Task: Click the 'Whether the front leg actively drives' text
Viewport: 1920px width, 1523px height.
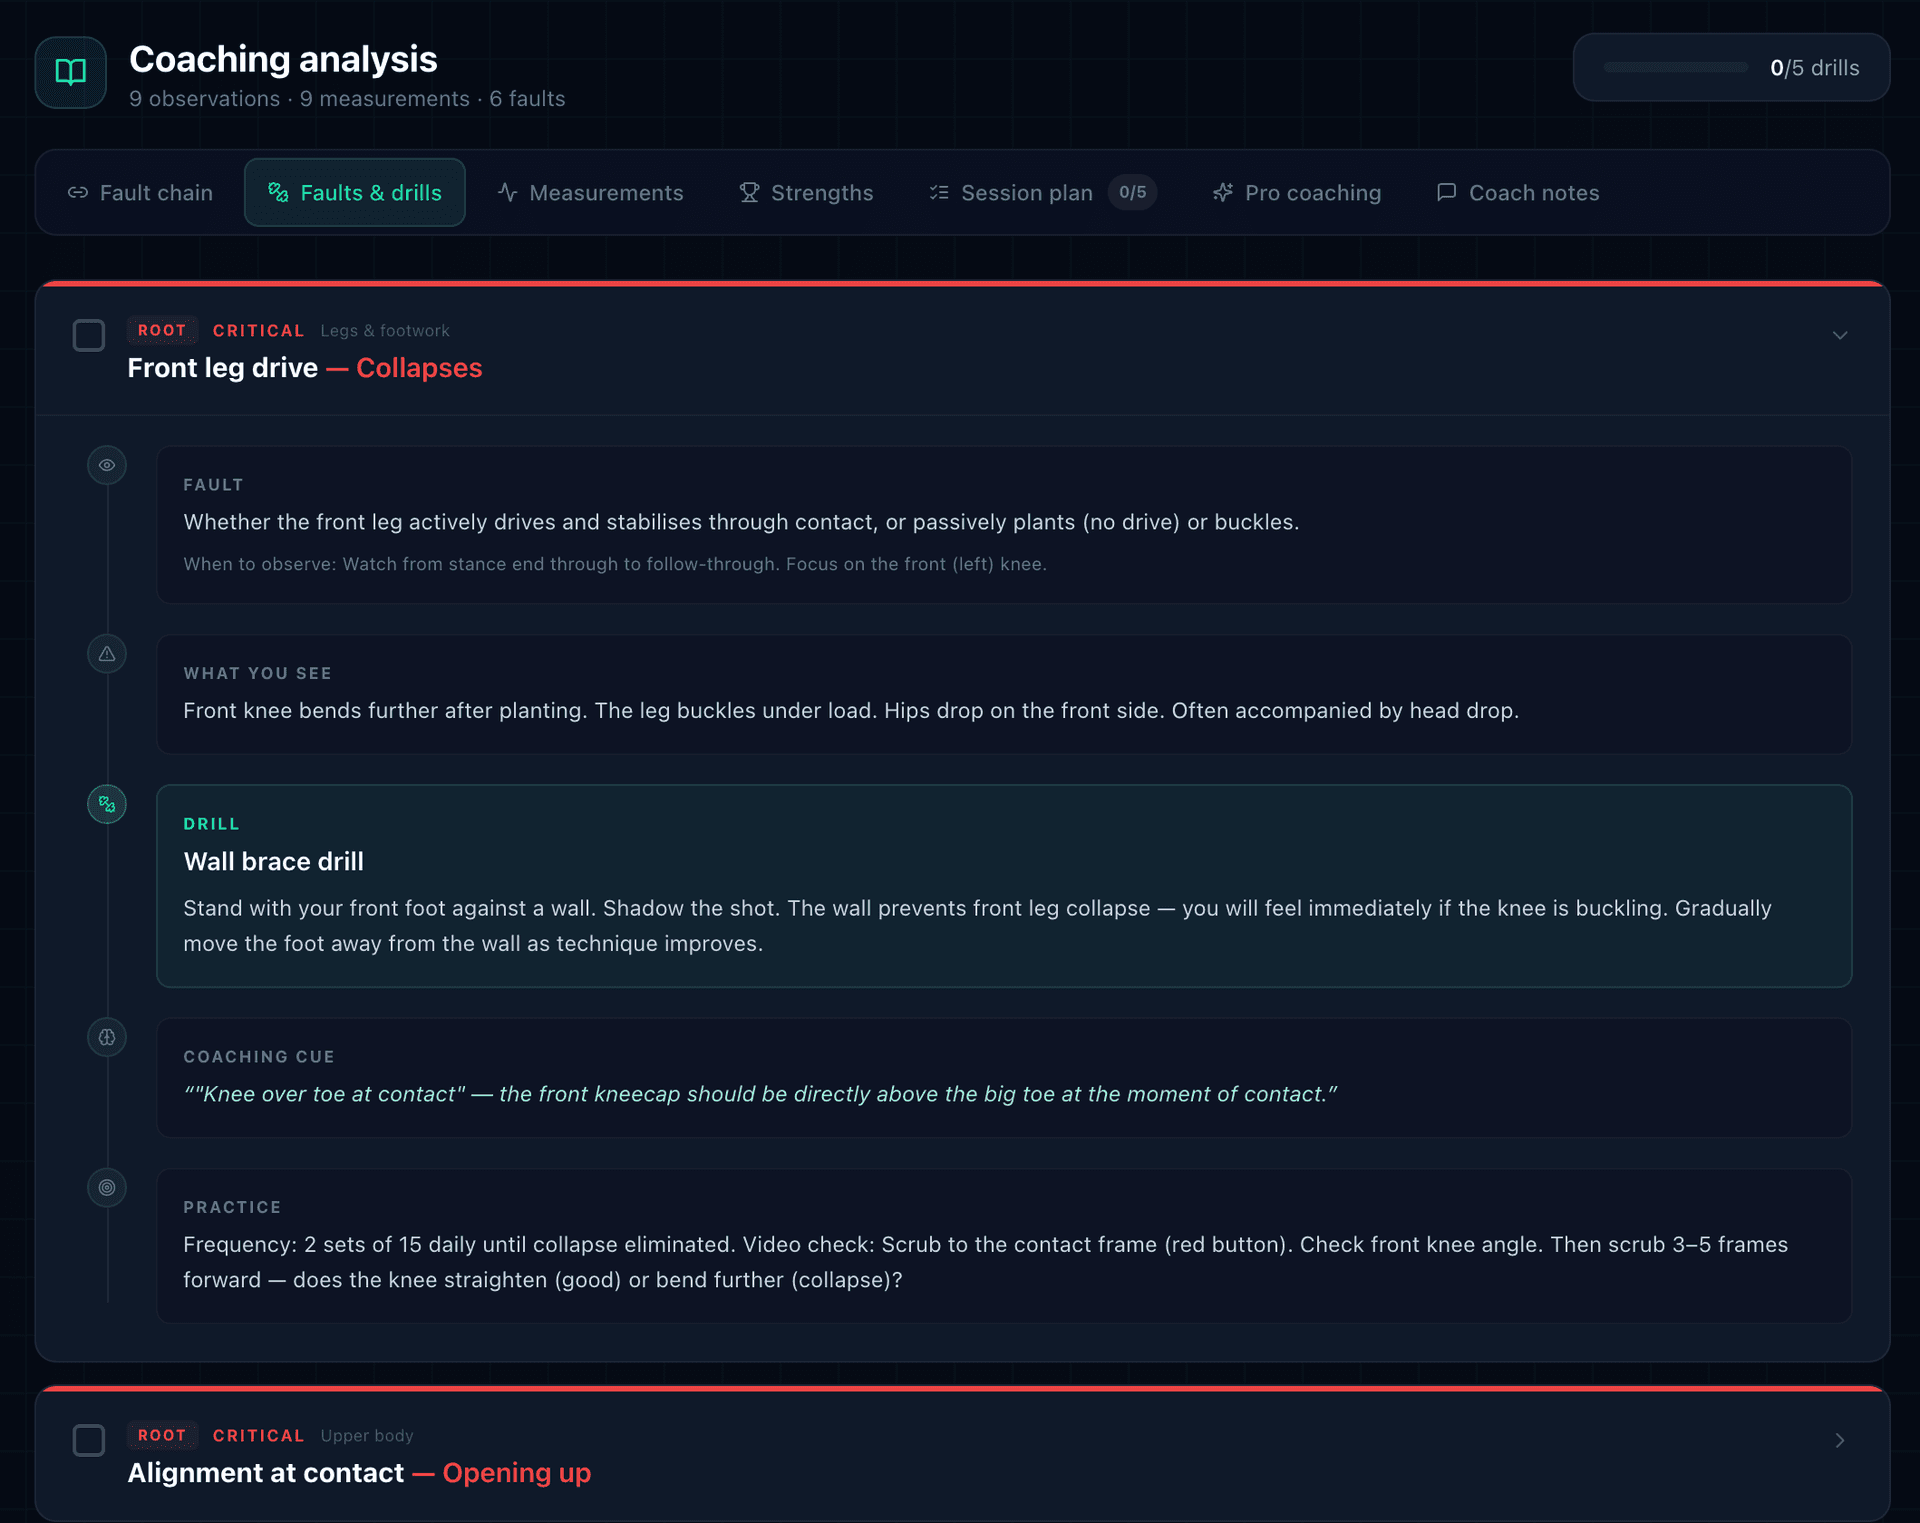Action: point(741,522)
